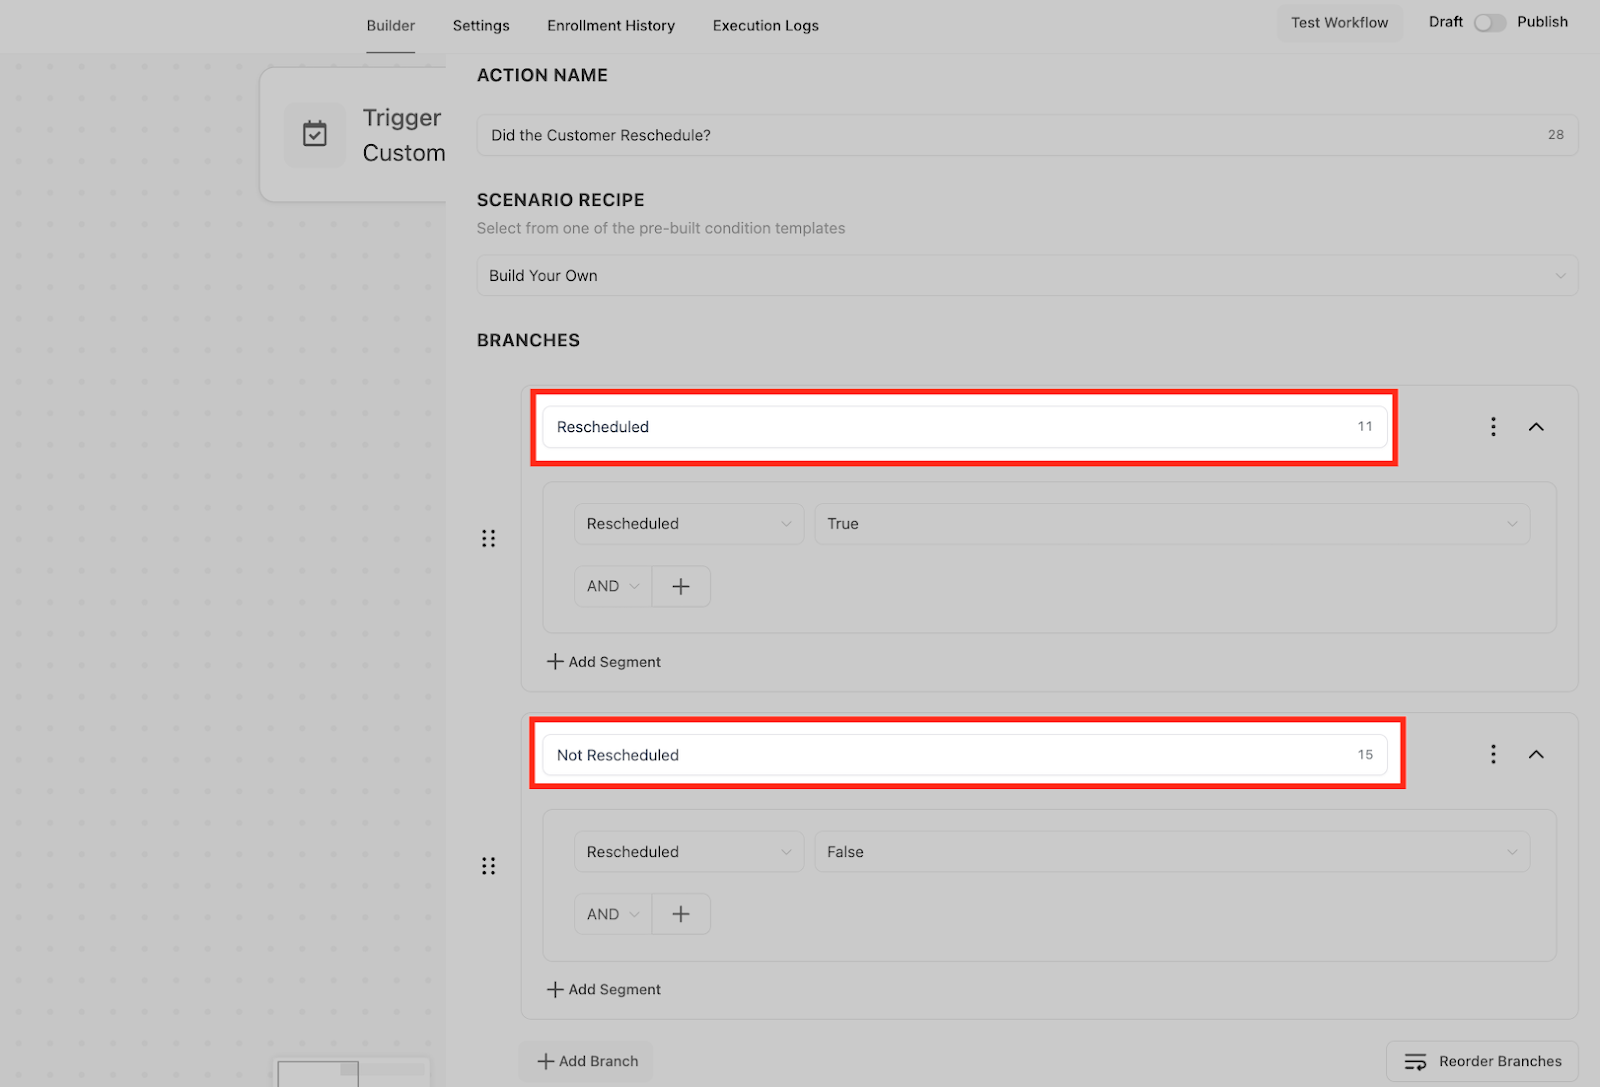Click the Test Workflow button
This screenshot has width=1600, height=1087.
(x=1339, y=23)
